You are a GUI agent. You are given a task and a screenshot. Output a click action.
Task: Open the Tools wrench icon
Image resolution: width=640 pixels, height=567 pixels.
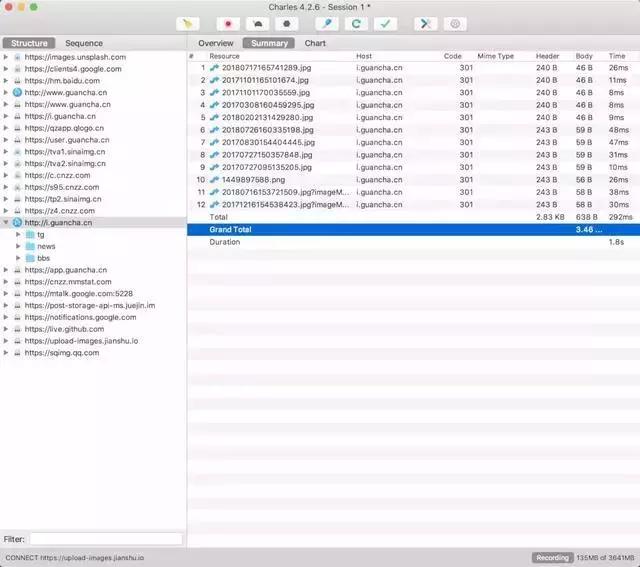pos(425,23)
